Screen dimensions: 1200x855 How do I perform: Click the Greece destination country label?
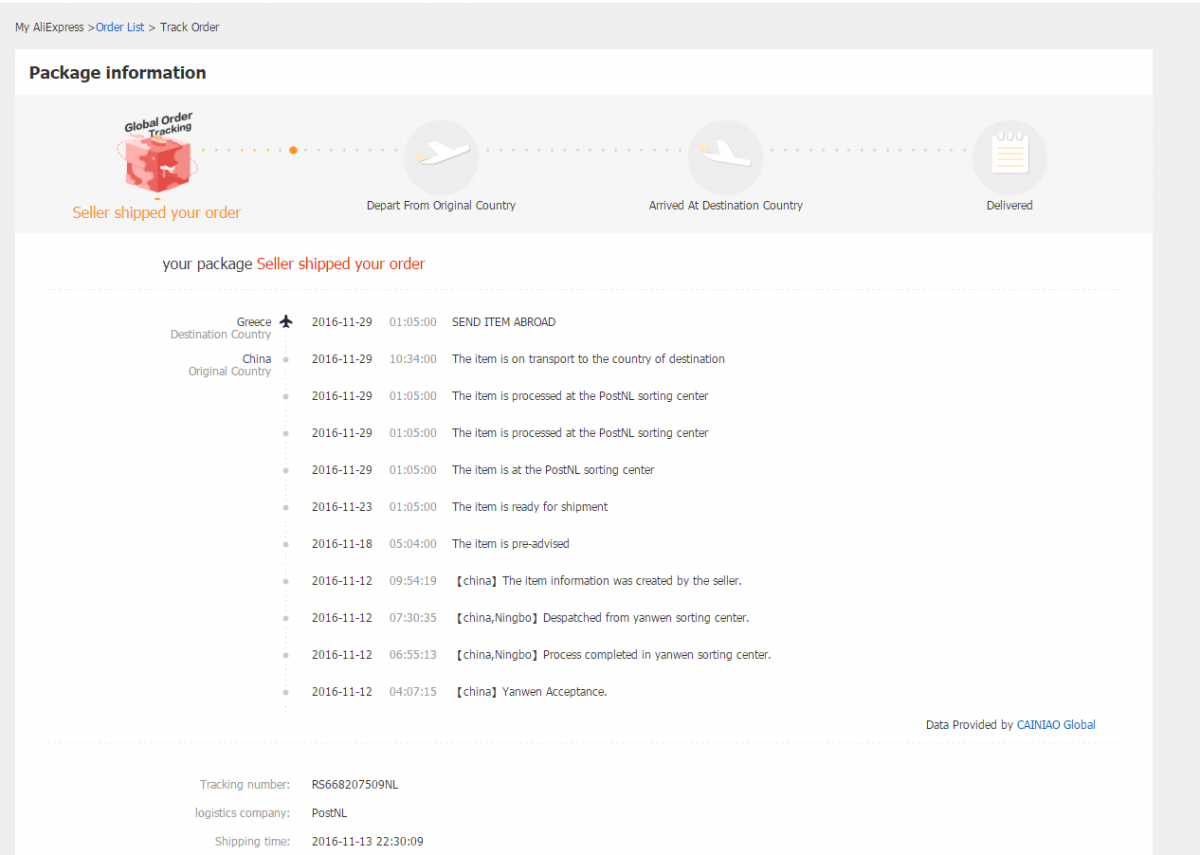[254, 322]
